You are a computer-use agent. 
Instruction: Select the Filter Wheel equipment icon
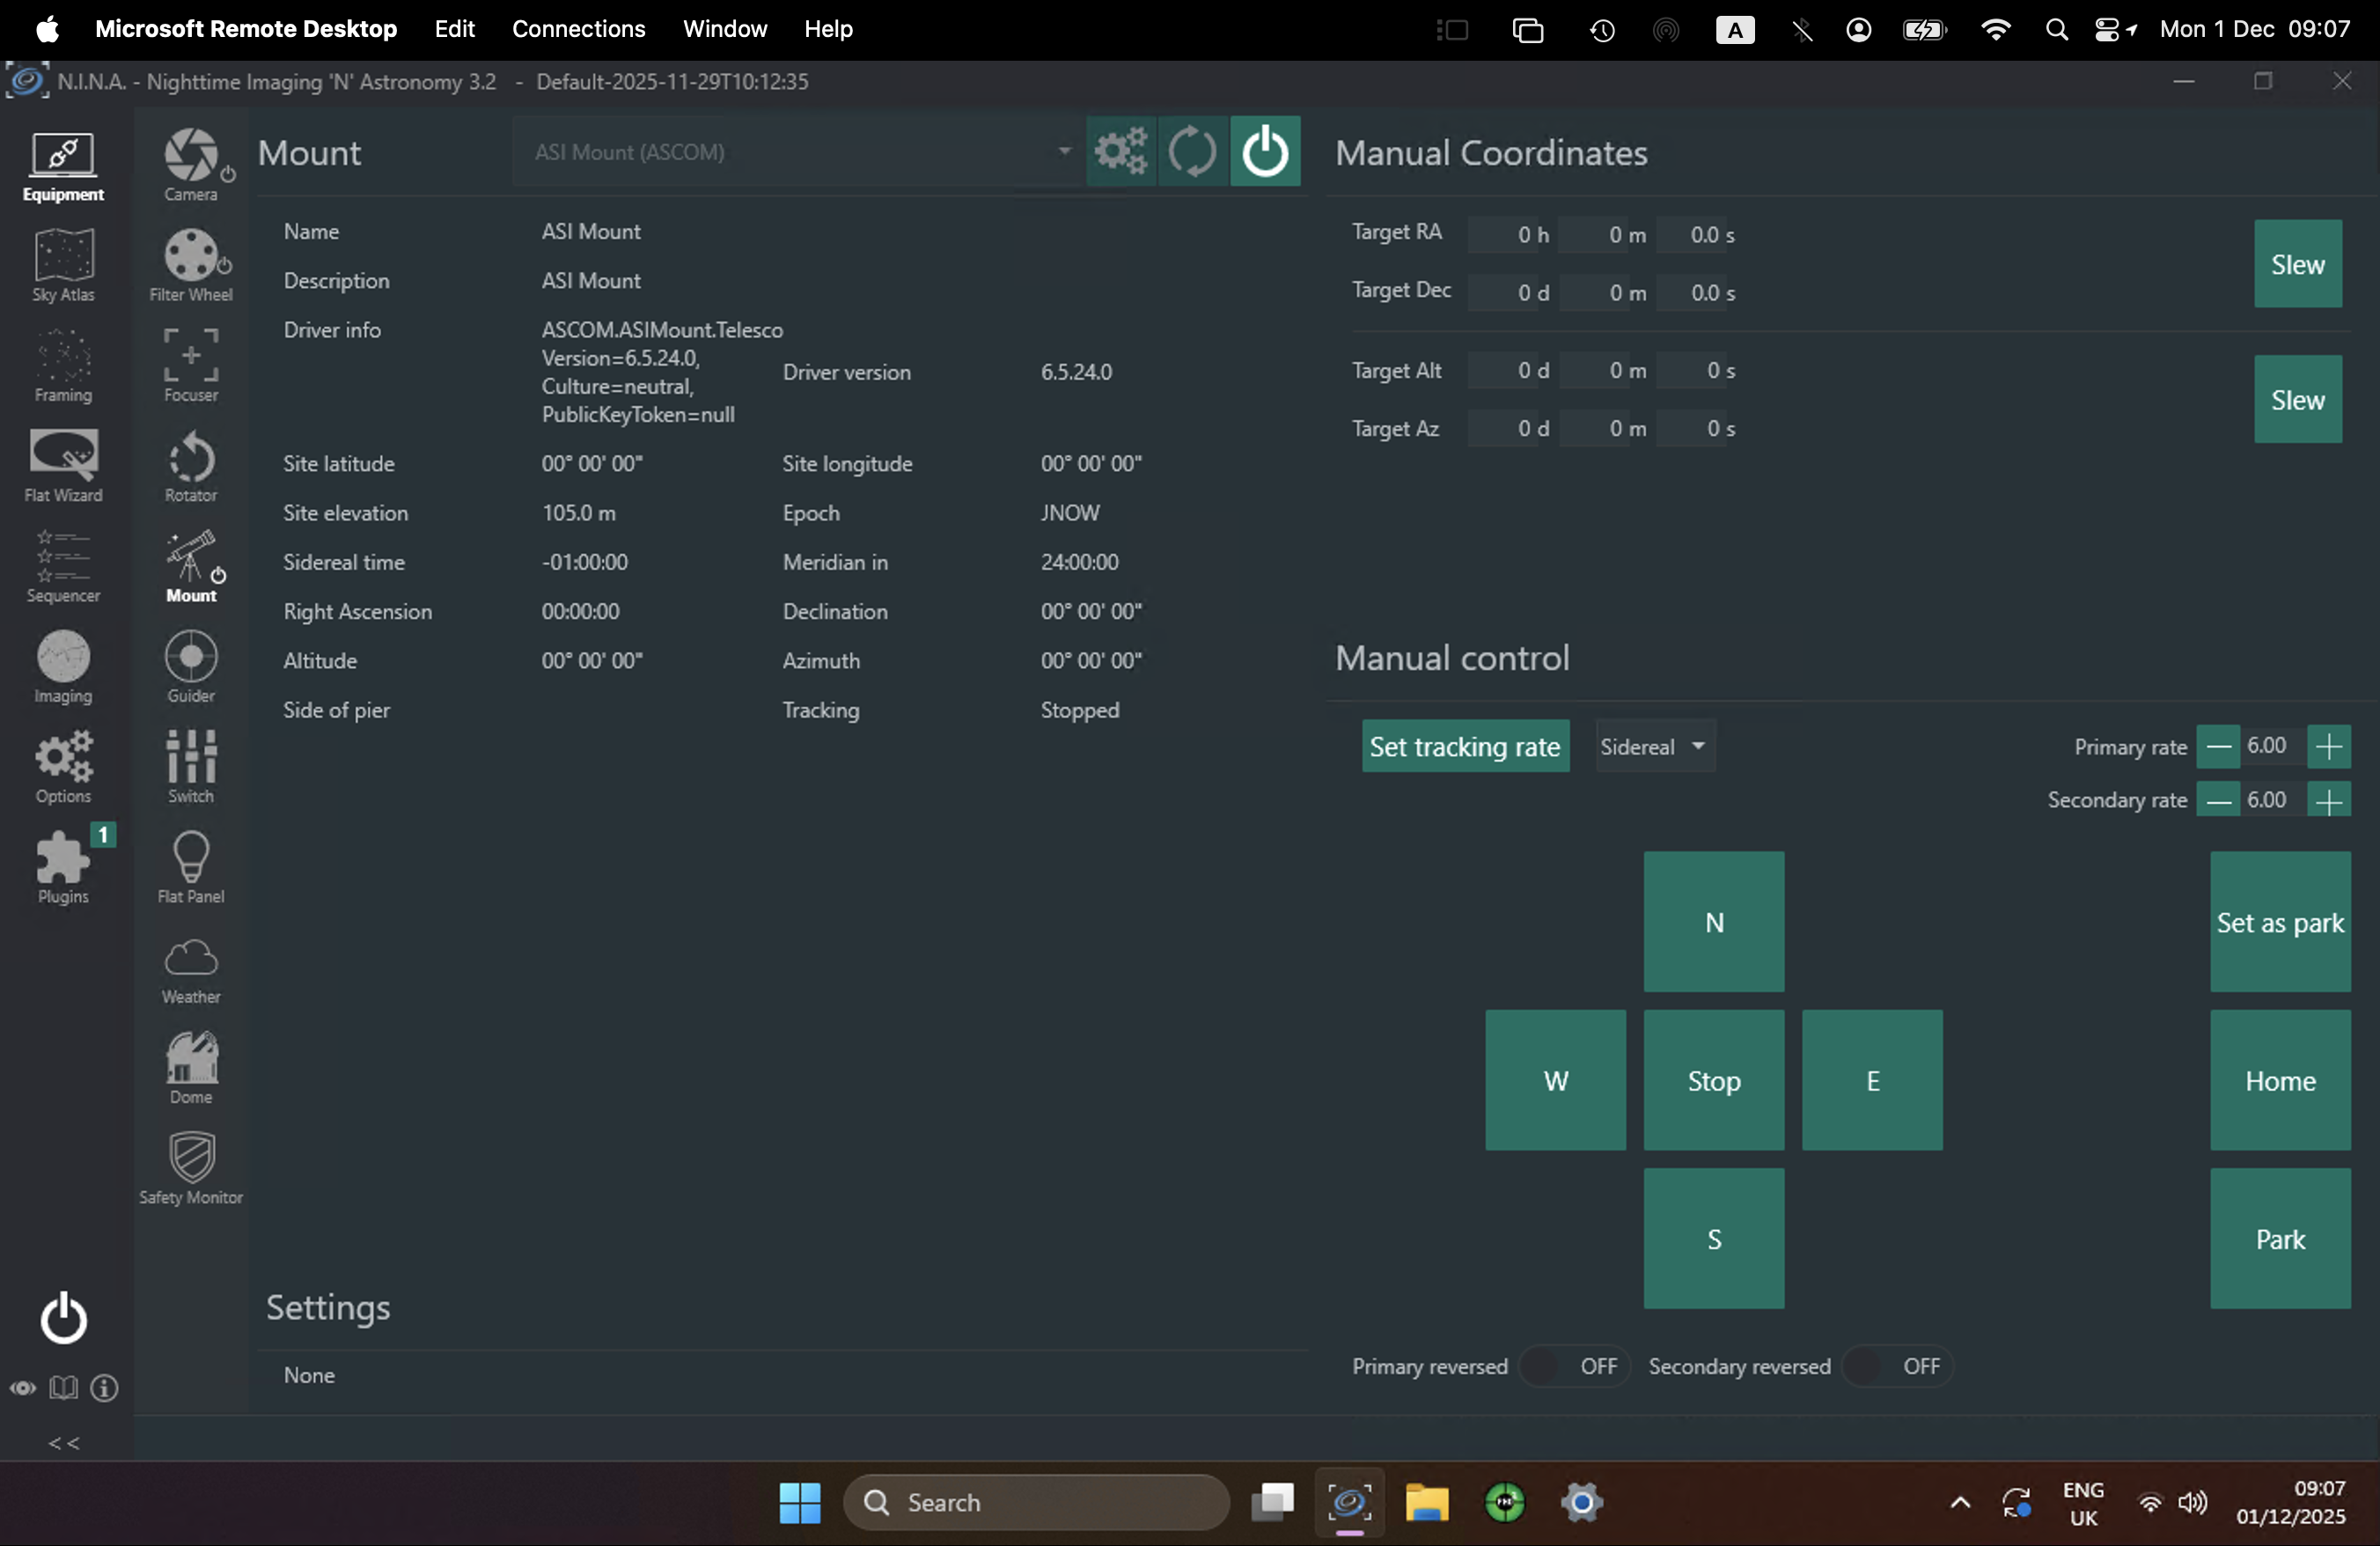pos(190,264)
